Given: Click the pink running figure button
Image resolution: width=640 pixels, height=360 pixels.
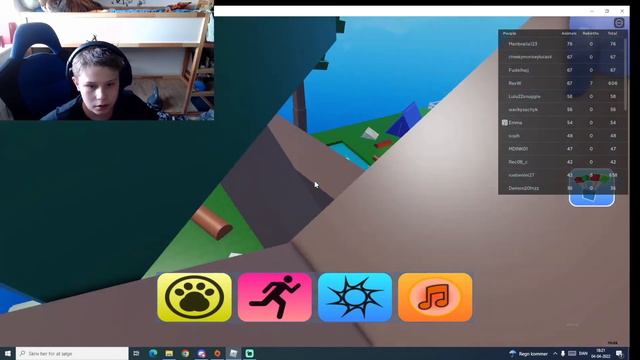Looking at the screenshot, I should (x=275, y=298).
